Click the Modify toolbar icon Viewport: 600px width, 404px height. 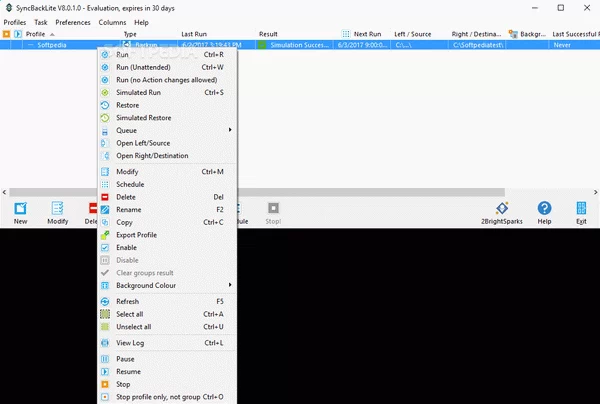tap(58, 211)
